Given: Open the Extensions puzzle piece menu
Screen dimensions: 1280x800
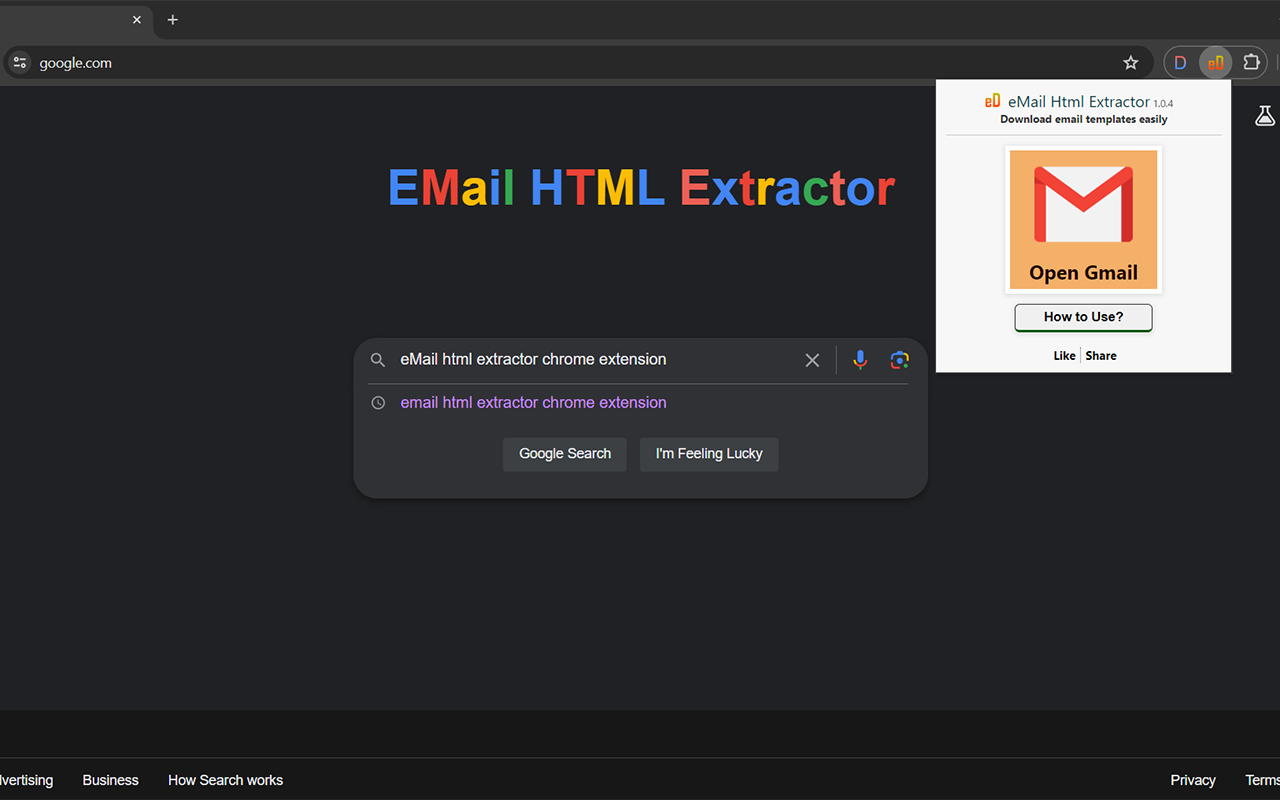Looking at the screenshot, I should pos(1251,63).
